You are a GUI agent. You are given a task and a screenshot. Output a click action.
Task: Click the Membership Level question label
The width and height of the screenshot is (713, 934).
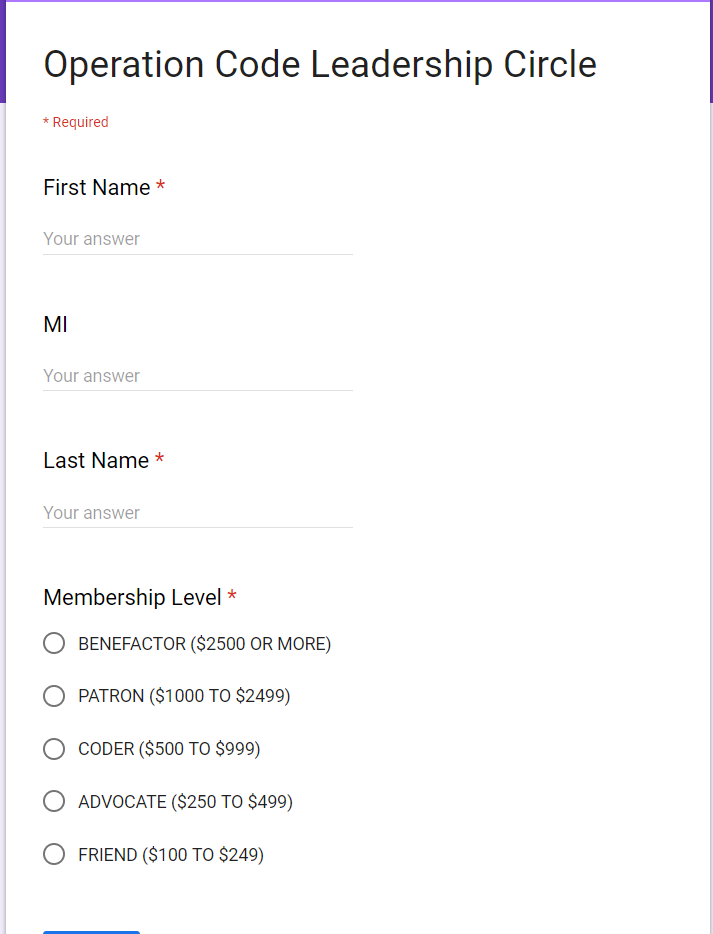coord(132,597)
